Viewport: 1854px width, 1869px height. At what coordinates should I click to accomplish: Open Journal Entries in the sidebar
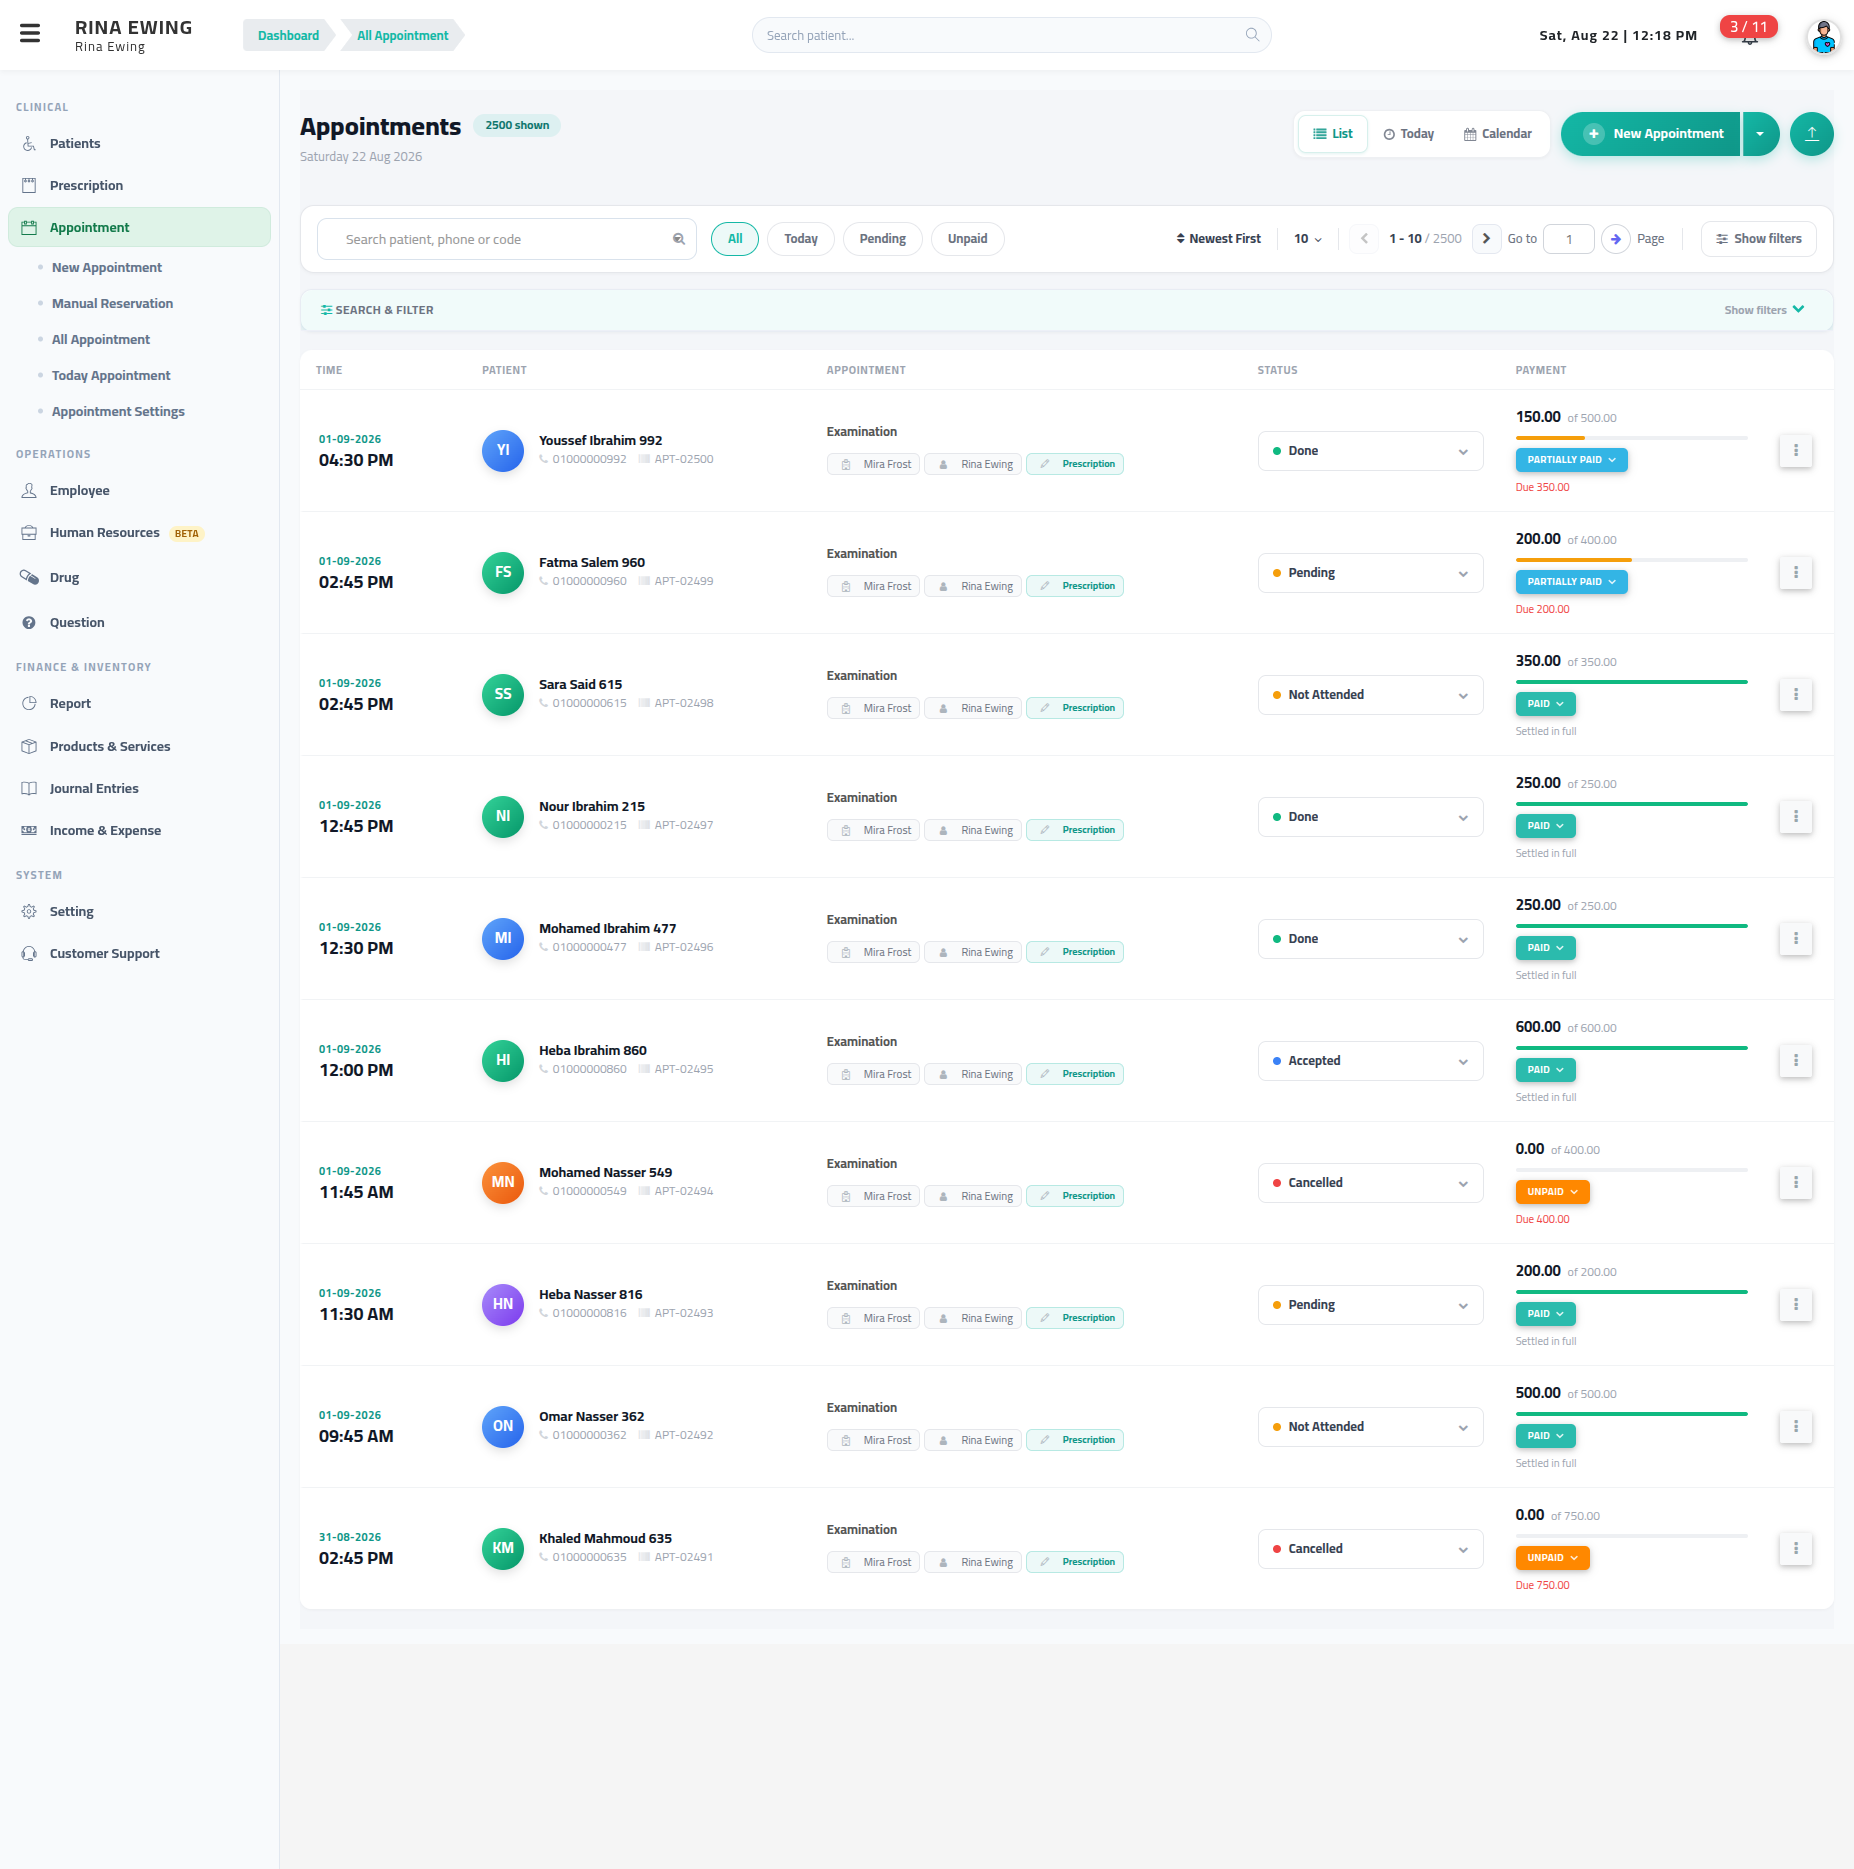click(139, 789)
